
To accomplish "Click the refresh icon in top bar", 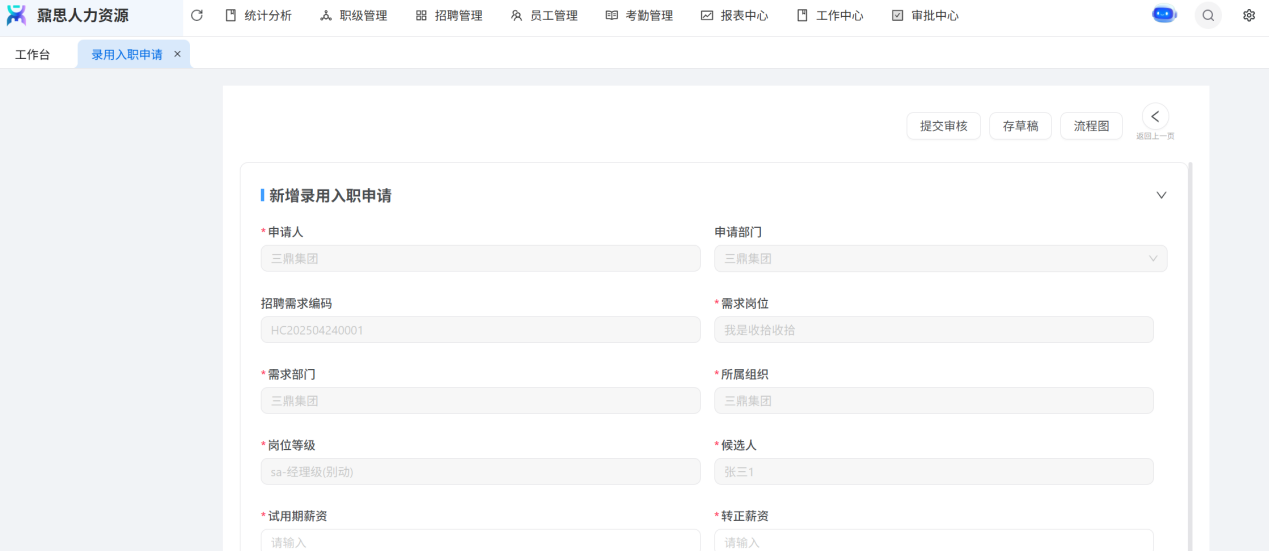I will pyautogui.click(x=197, y=16).
